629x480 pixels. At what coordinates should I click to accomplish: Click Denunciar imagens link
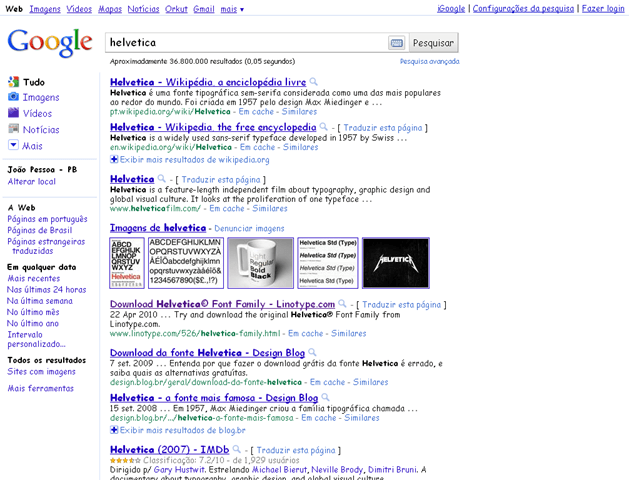coord(249,229)
